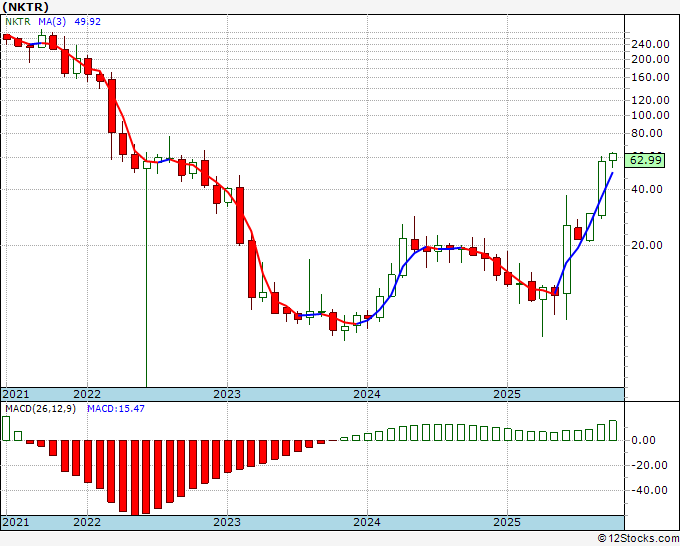Click the 40.00 price axis label
The width and height of the screenshot is (680, 546).
tap(647, 190)
